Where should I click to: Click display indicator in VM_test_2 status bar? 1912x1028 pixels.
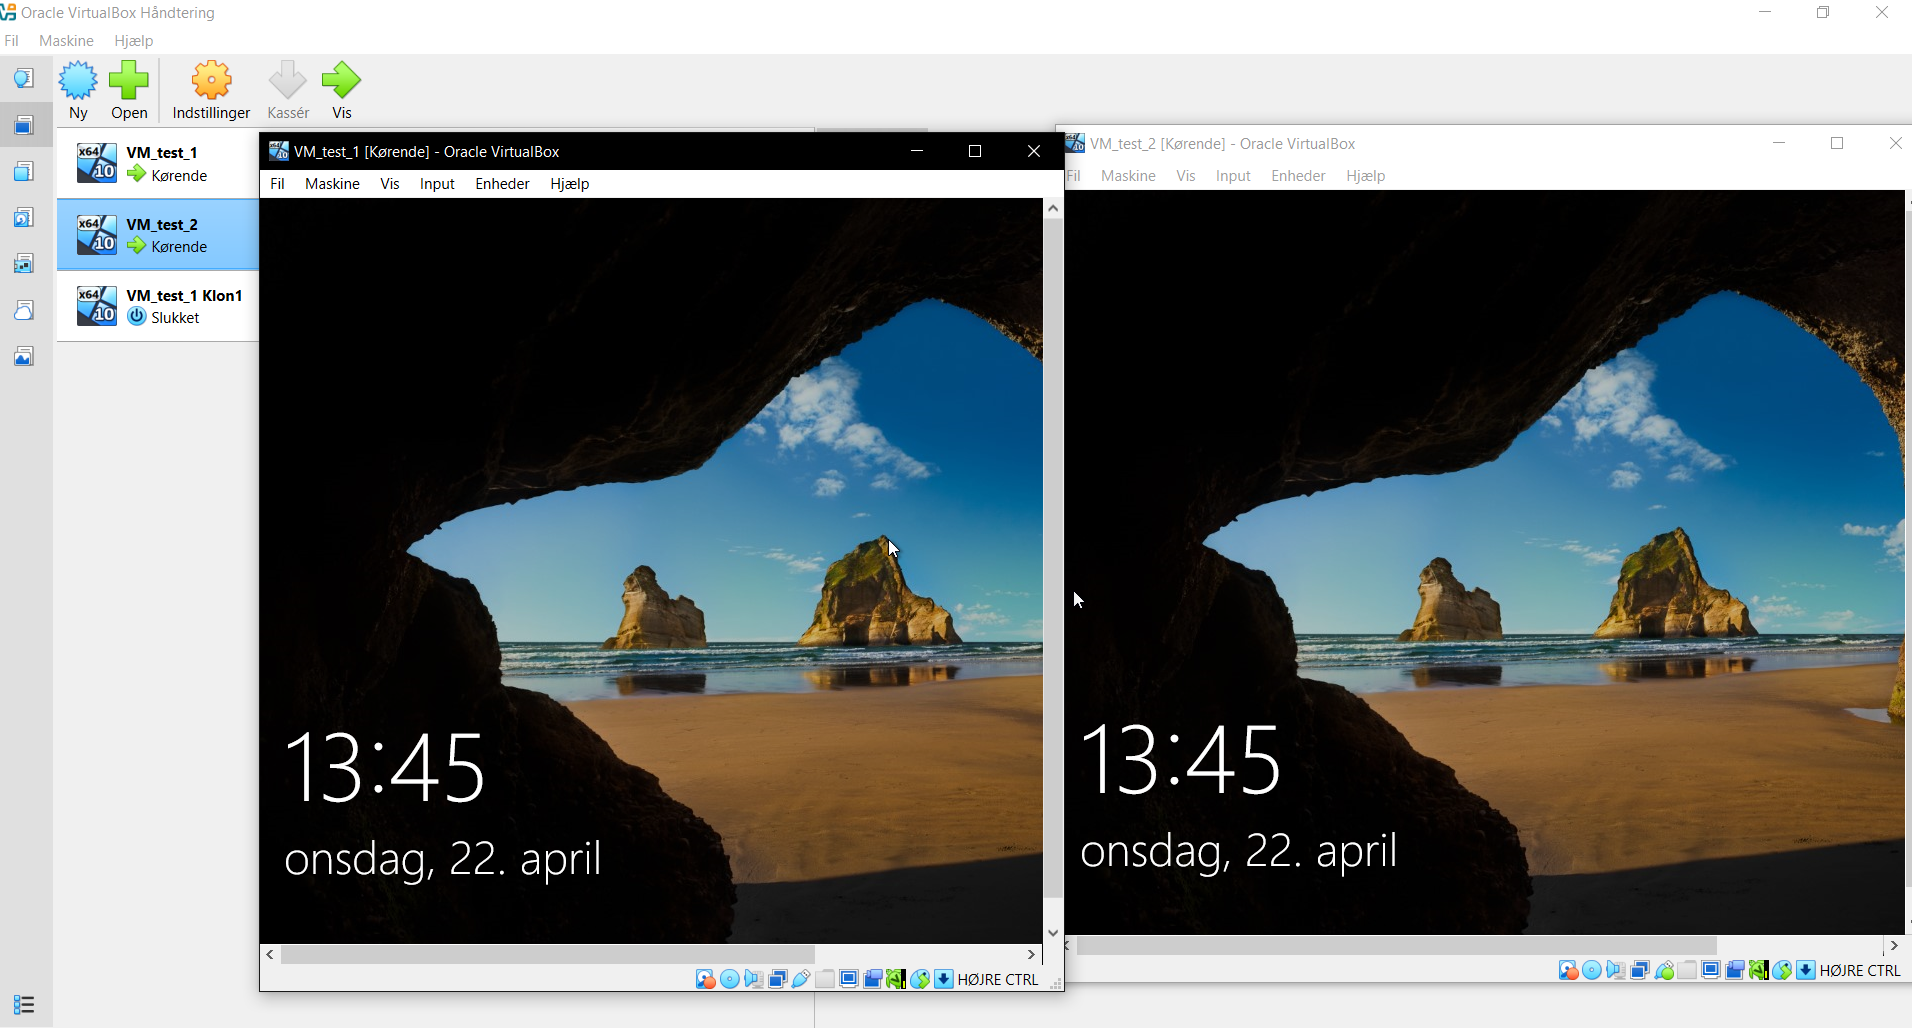[x=1711, y=970]
